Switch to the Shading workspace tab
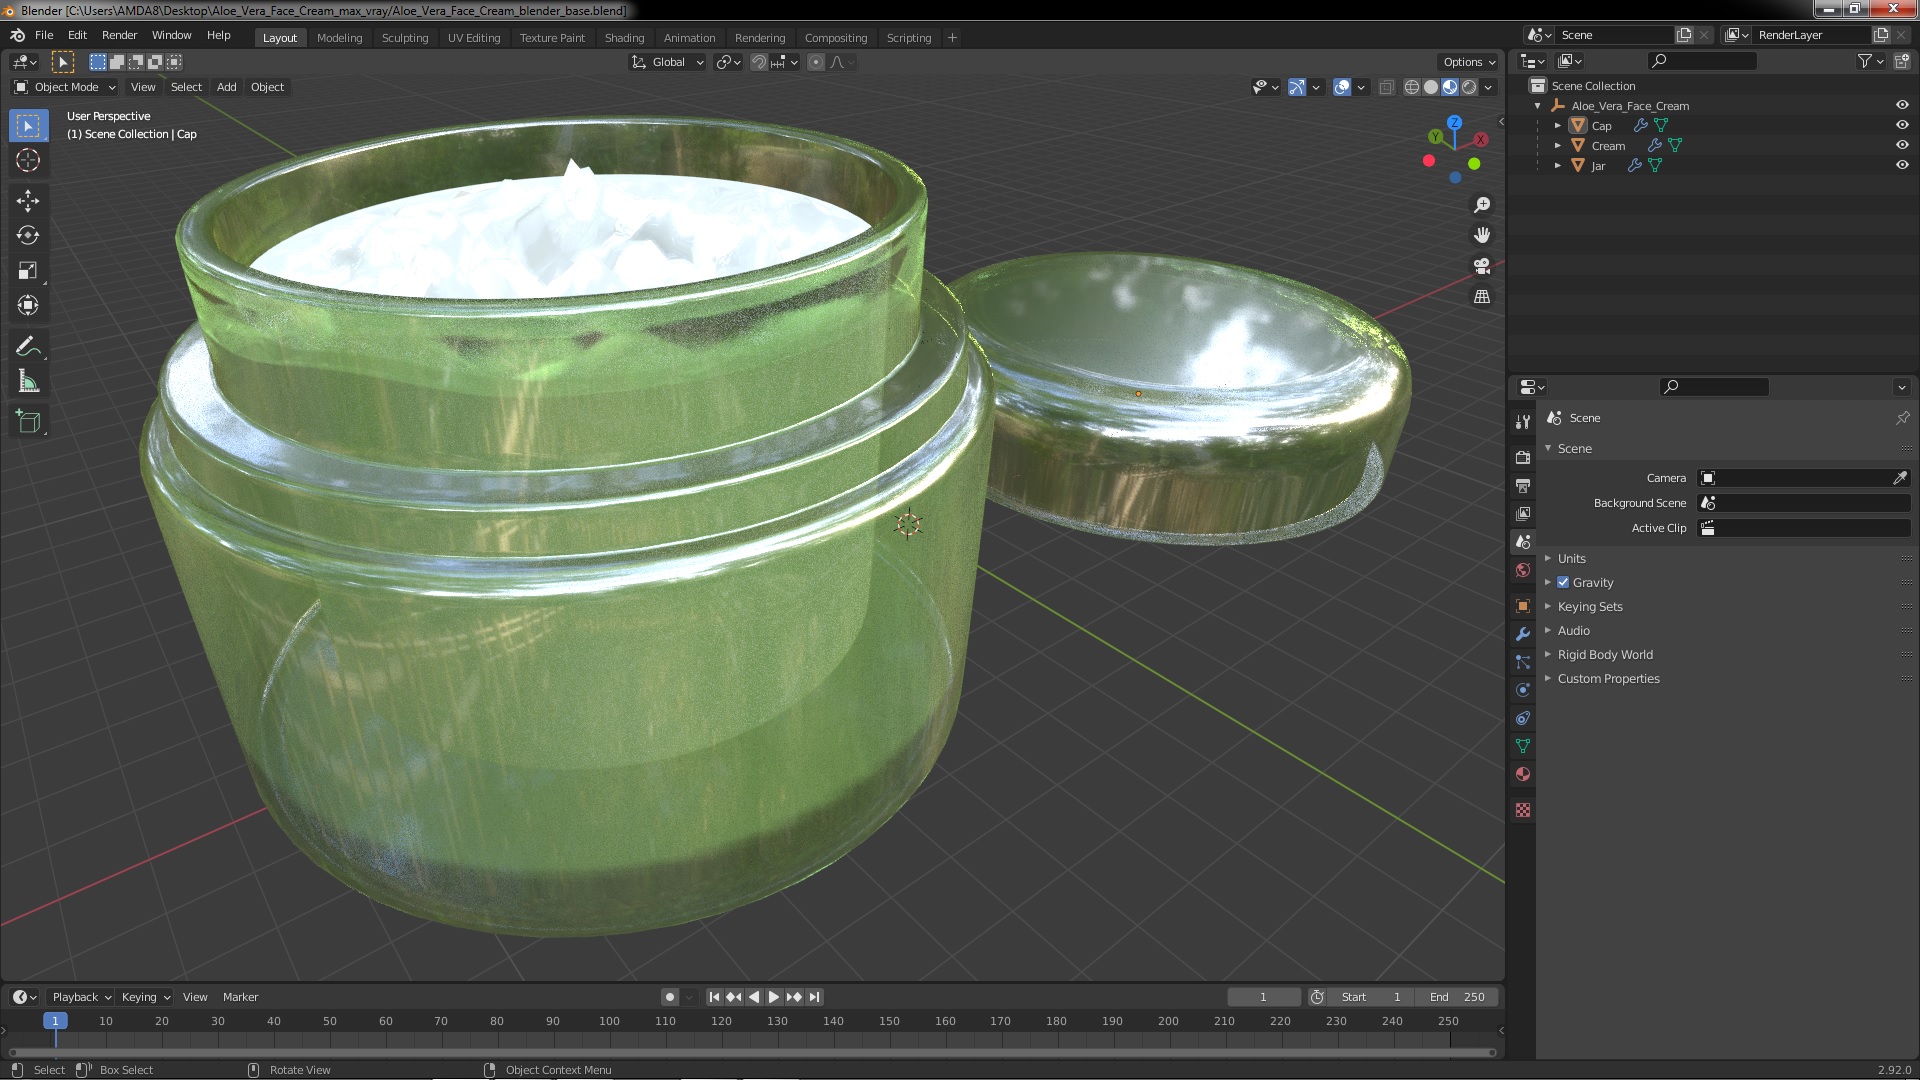1920x1080 pixels. [624, 38]
